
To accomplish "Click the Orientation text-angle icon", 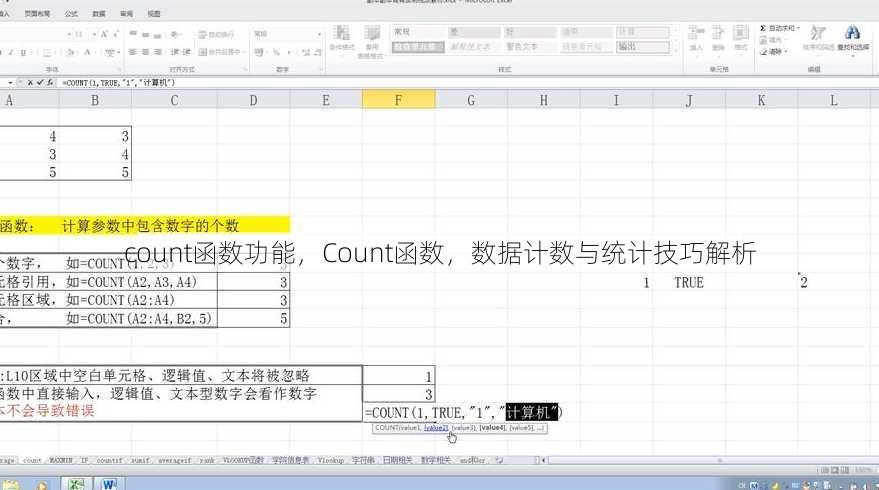I will 175,34.
